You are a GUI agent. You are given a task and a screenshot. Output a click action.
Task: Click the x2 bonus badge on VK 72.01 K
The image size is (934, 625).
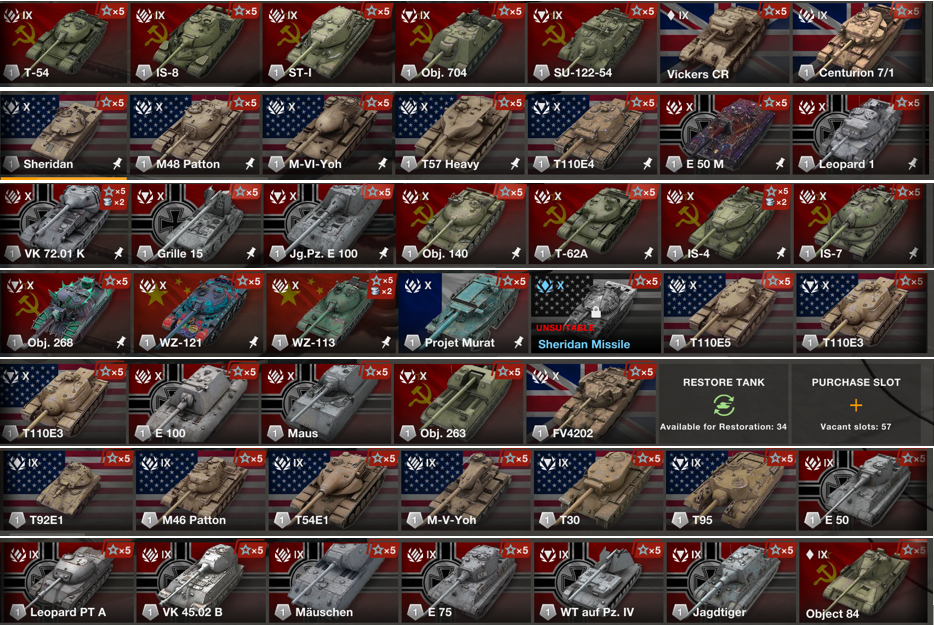click(x=114, y=202)
